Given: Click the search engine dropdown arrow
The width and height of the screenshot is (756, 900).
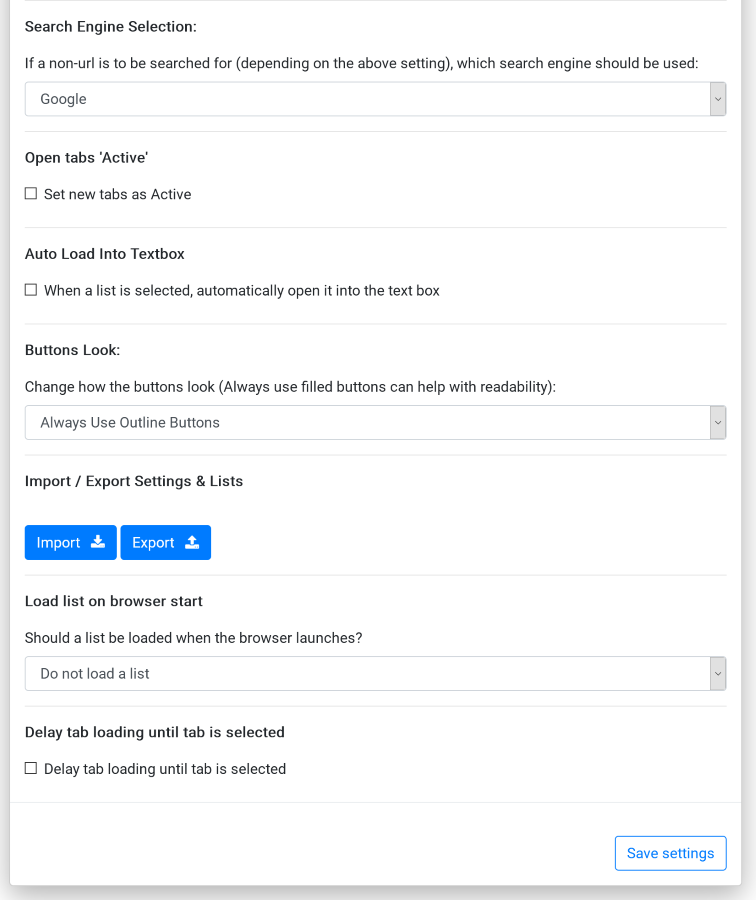Looking at the screenshot, I should [717, 99].
